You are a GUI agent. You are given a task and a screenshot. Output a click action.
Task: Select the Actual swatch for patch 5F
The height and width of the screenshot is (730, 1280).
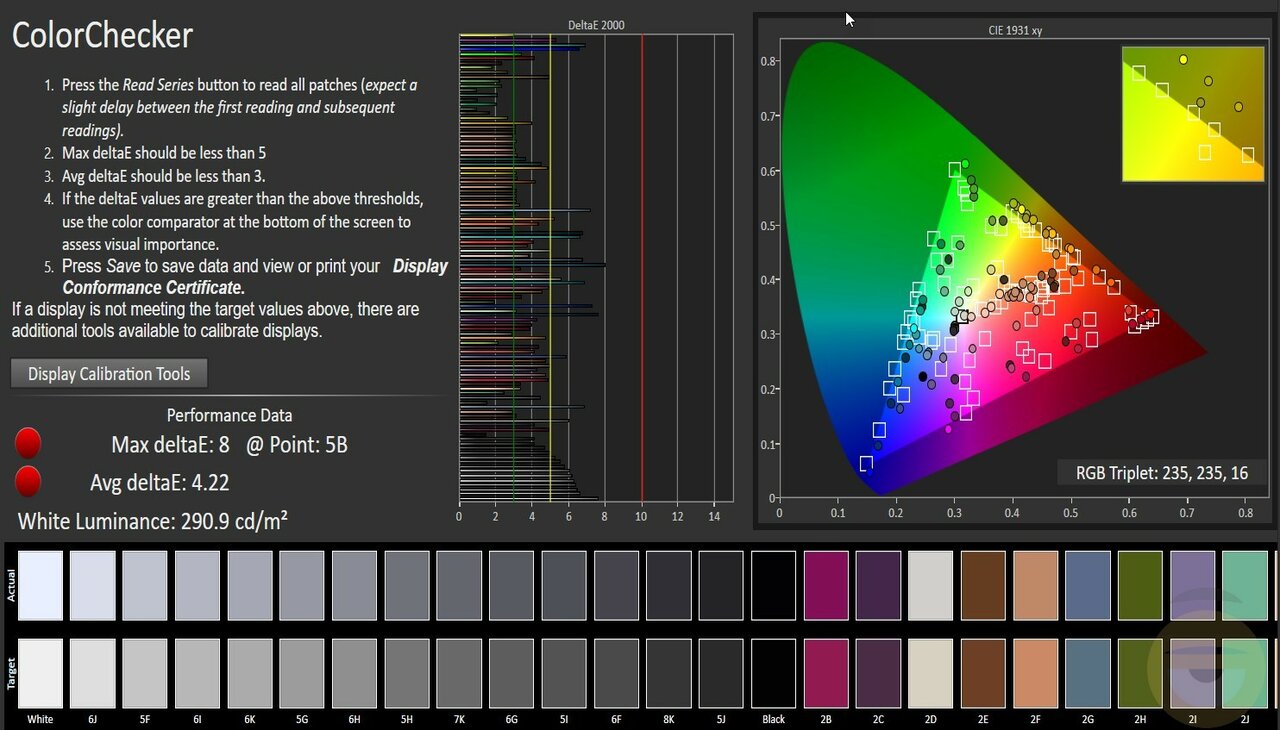click(x=145, y=586)
